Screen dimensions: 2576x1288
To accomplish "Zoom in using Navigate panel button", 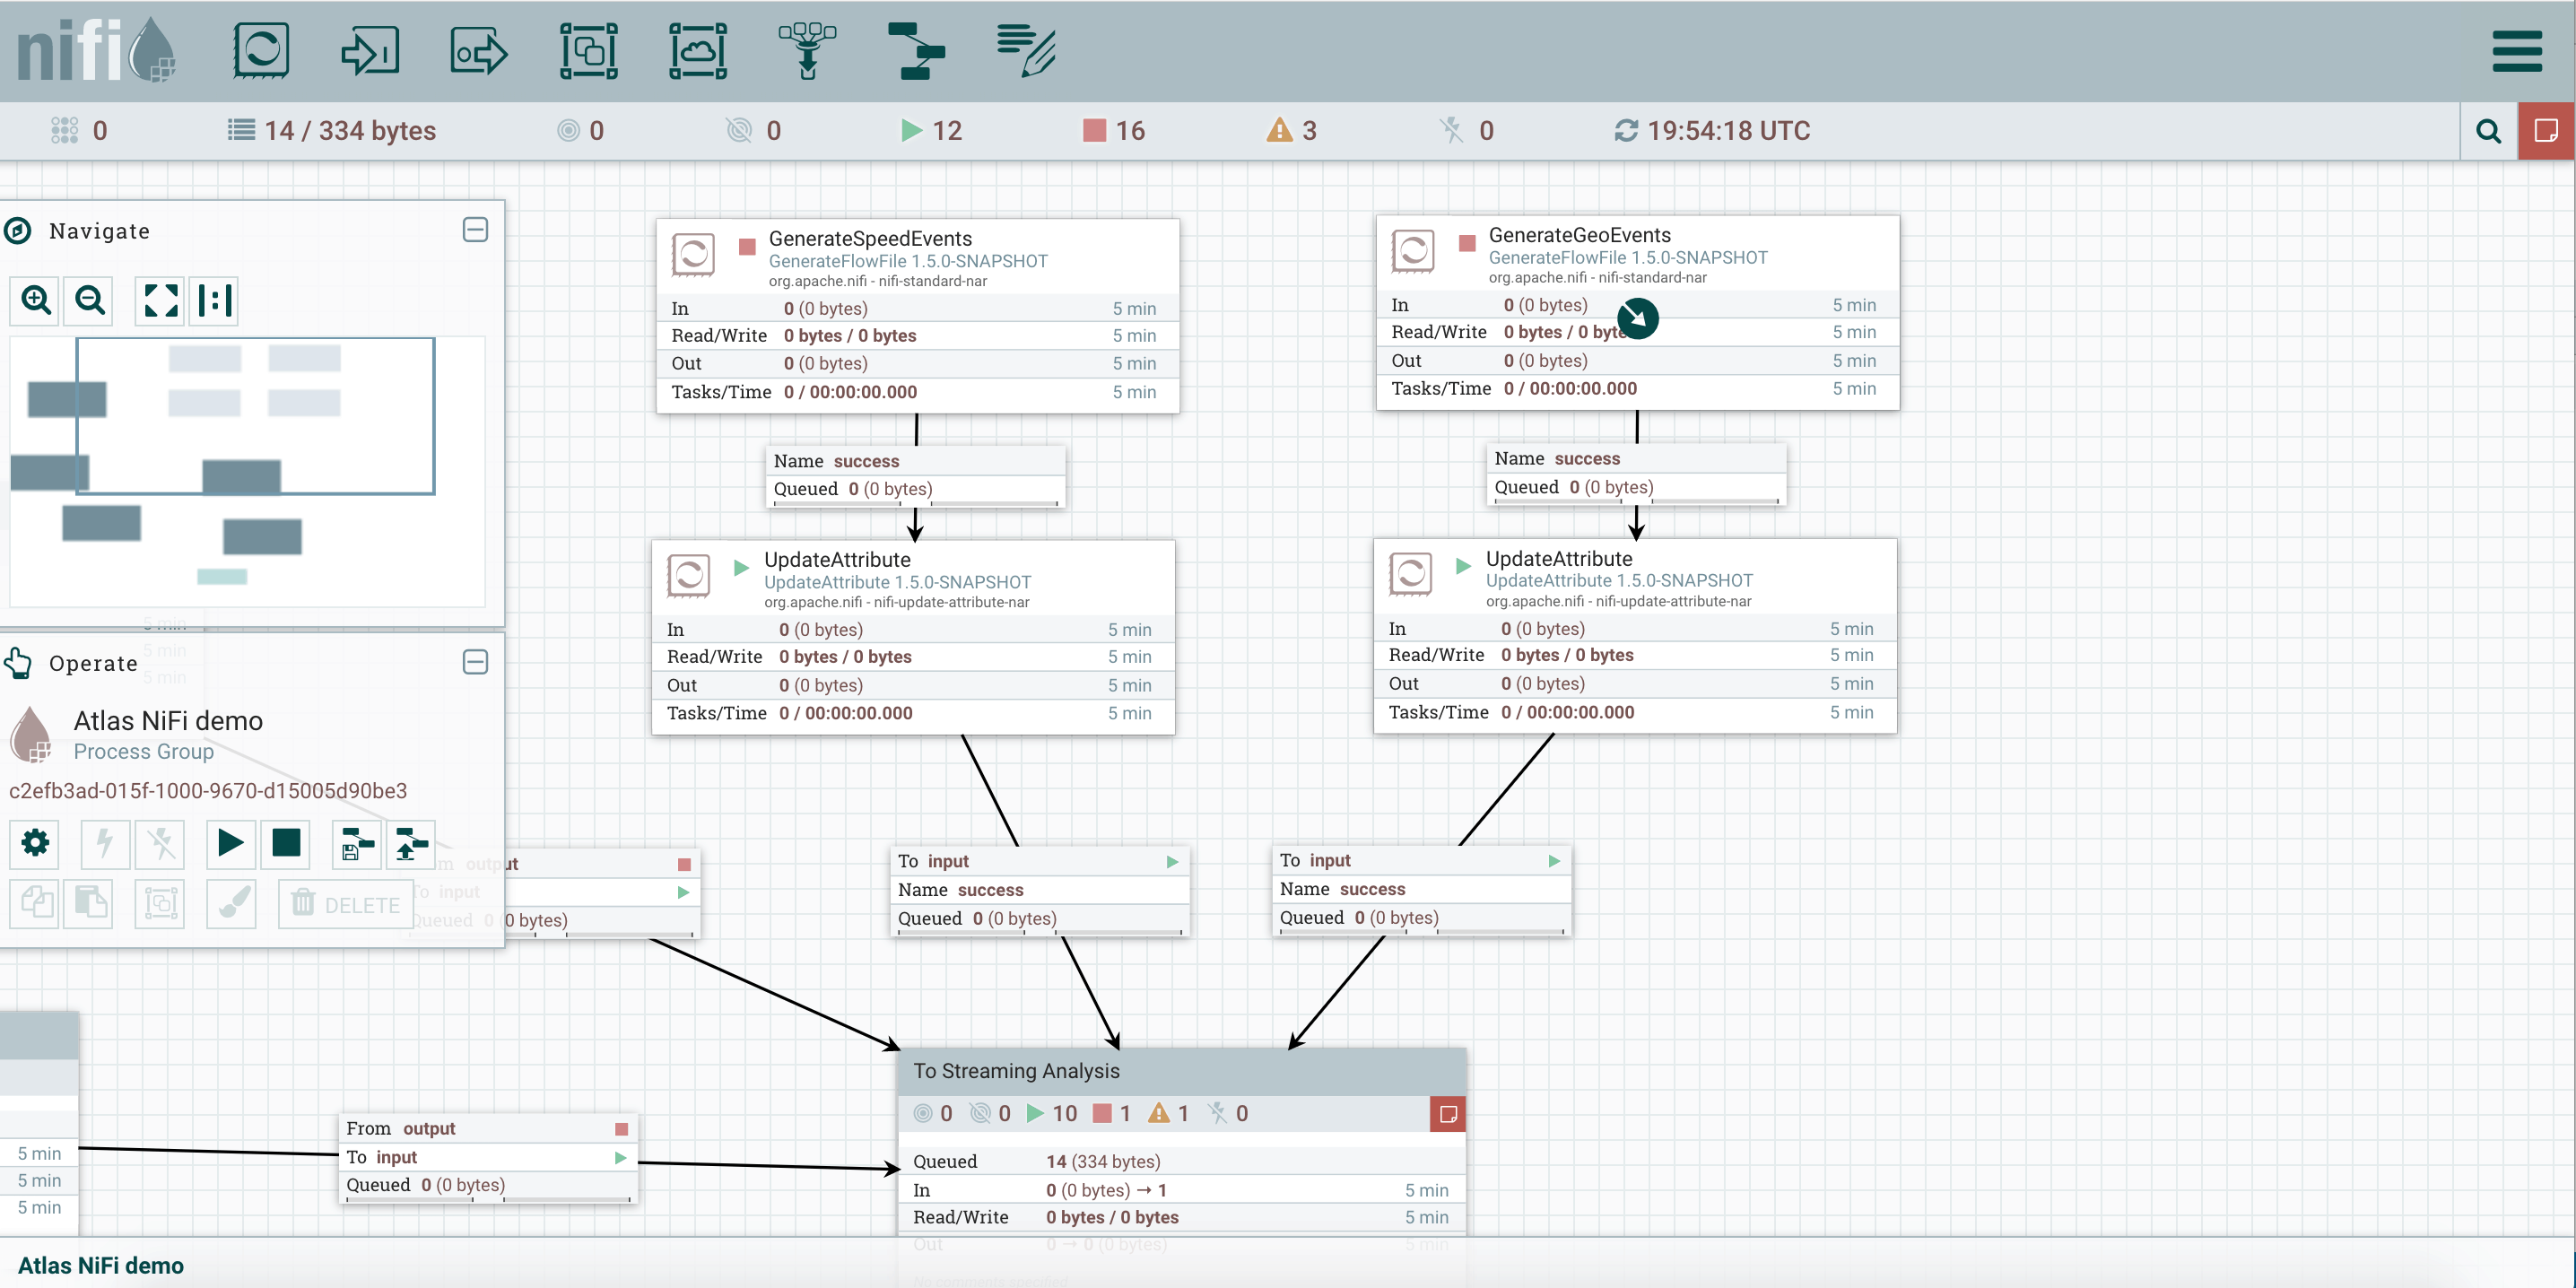I will (36, 300).
